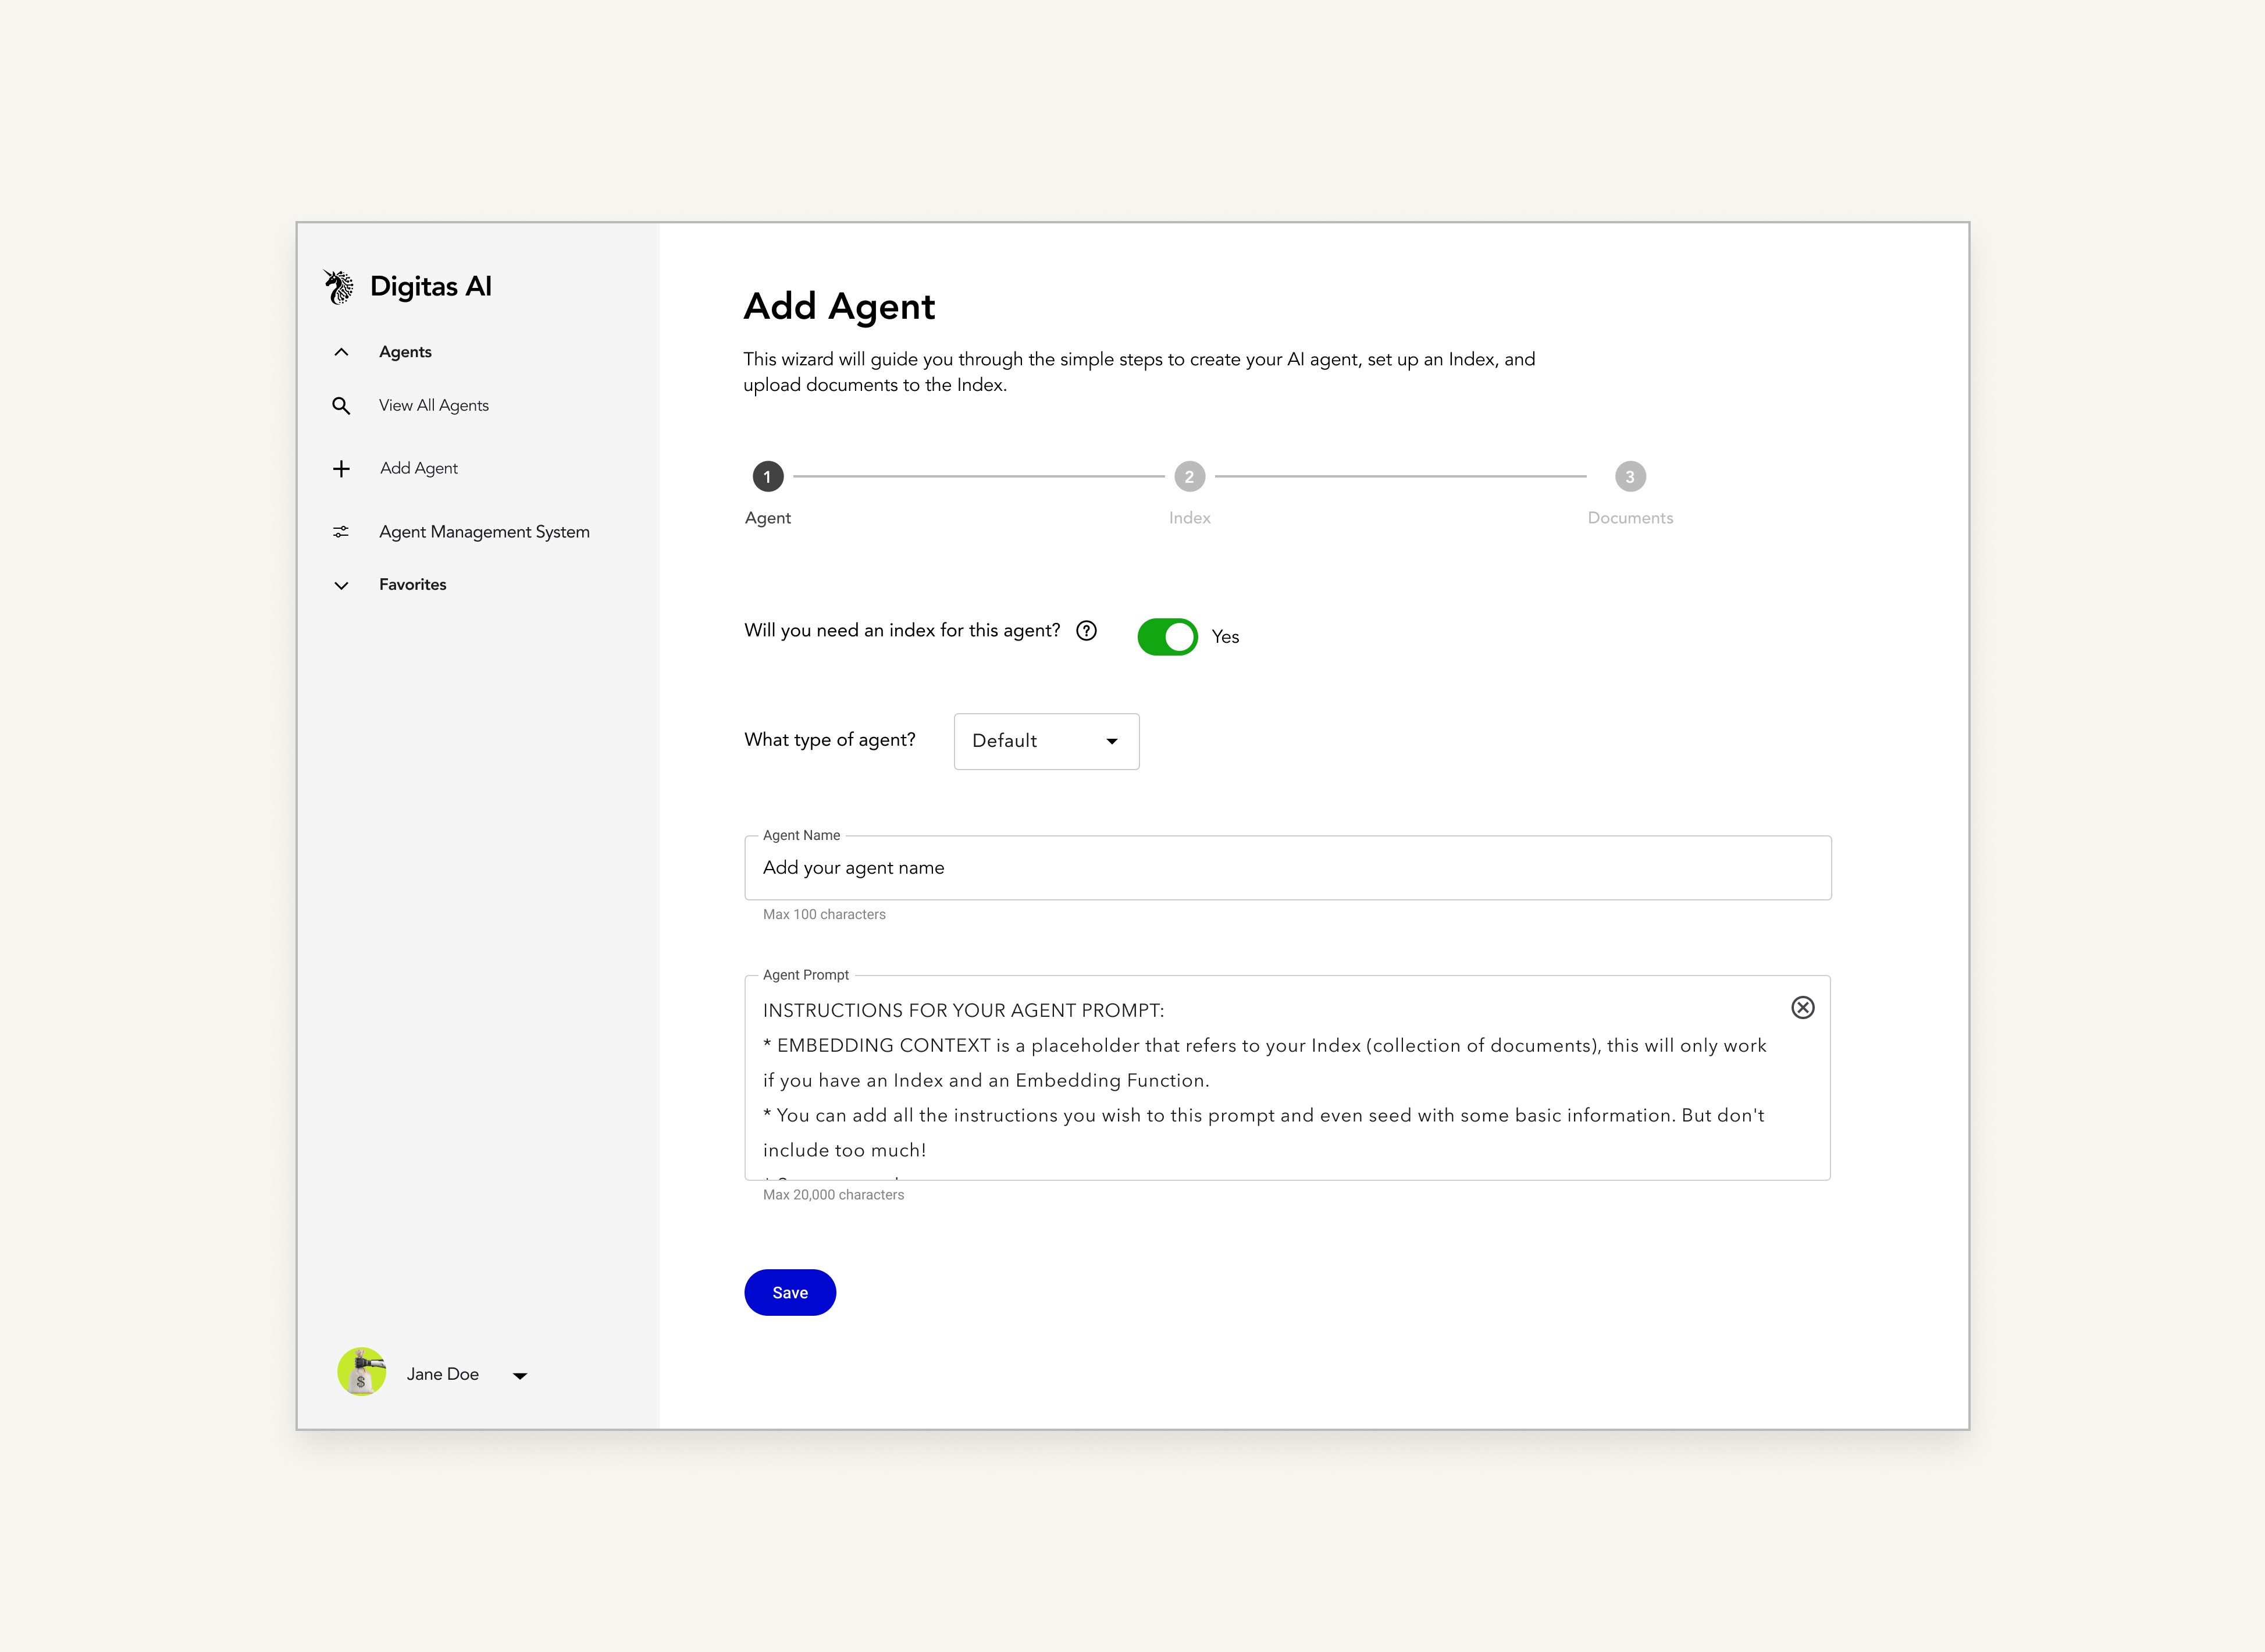Click into the Agent Name field
The image size is (2265, 1652).
[1287, 868]
